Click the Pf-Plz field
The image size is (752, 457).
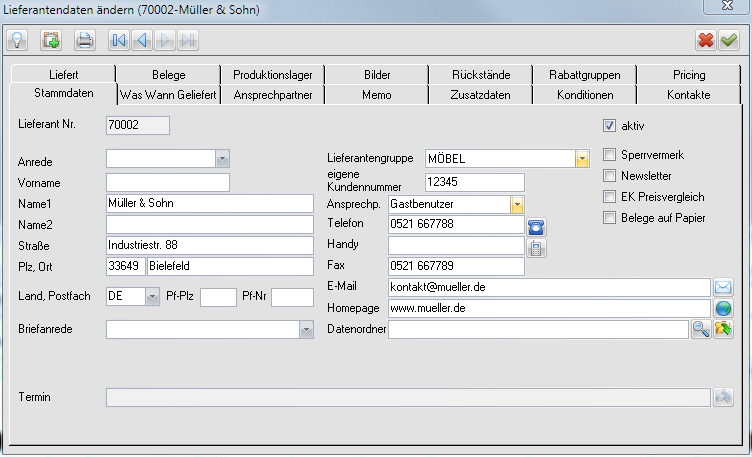(x=218, y=297)
